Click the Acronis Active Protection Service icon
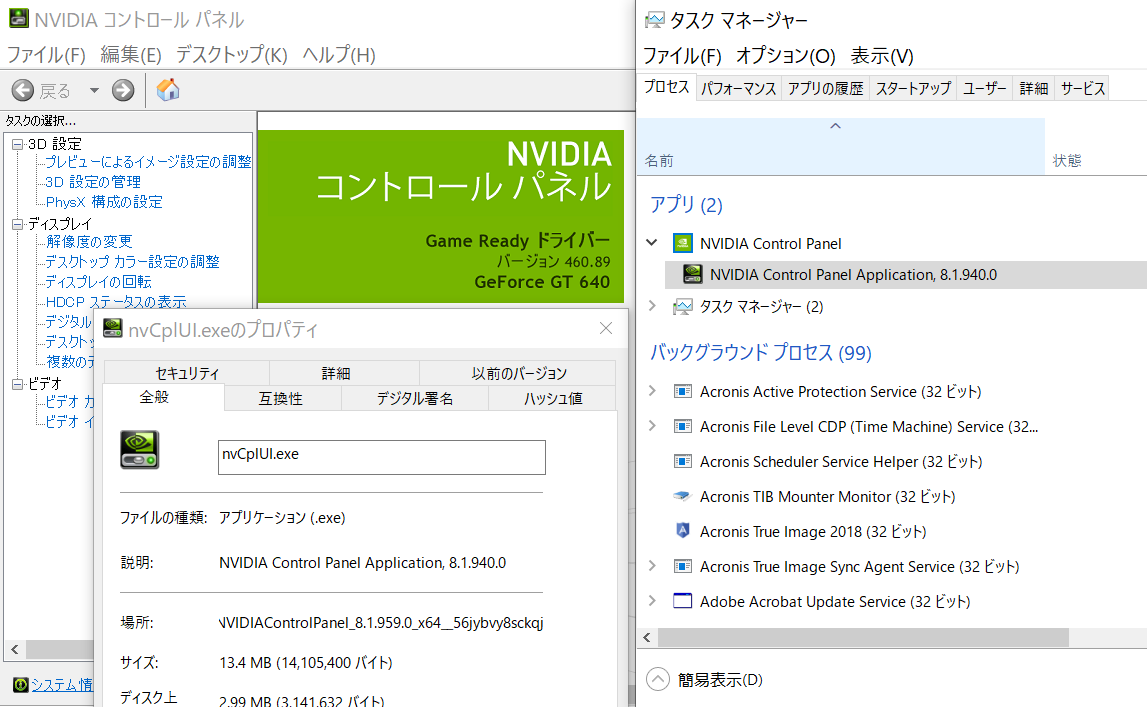The width and height of the screenshot is (1147, 707). point(682,391)
